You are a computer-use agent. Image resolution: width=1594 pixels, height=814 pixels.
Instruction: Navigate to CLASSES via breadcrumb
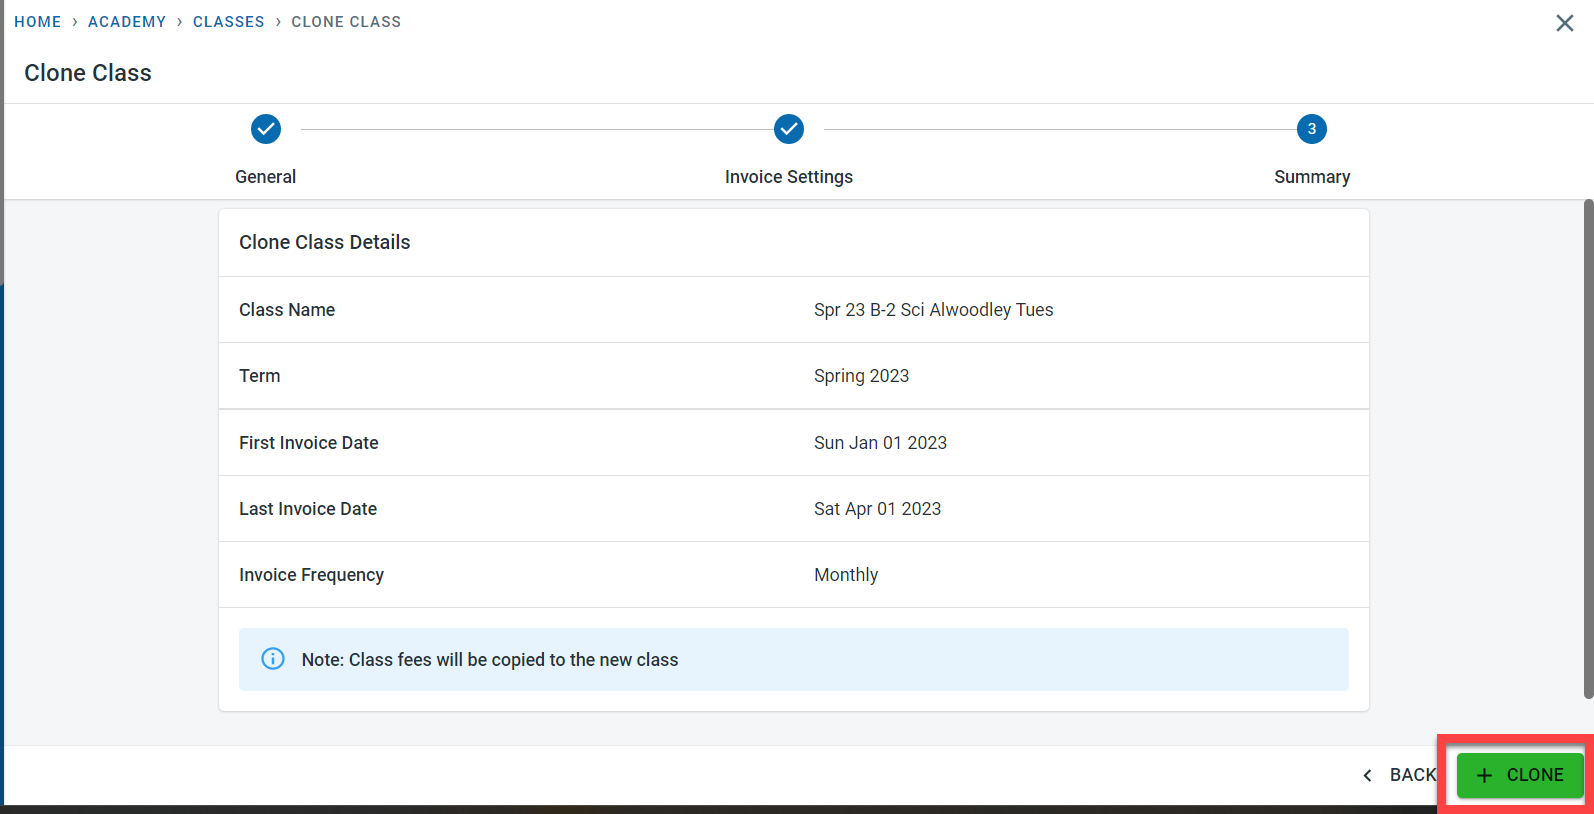pyautogui.click(x=229, y=22)
